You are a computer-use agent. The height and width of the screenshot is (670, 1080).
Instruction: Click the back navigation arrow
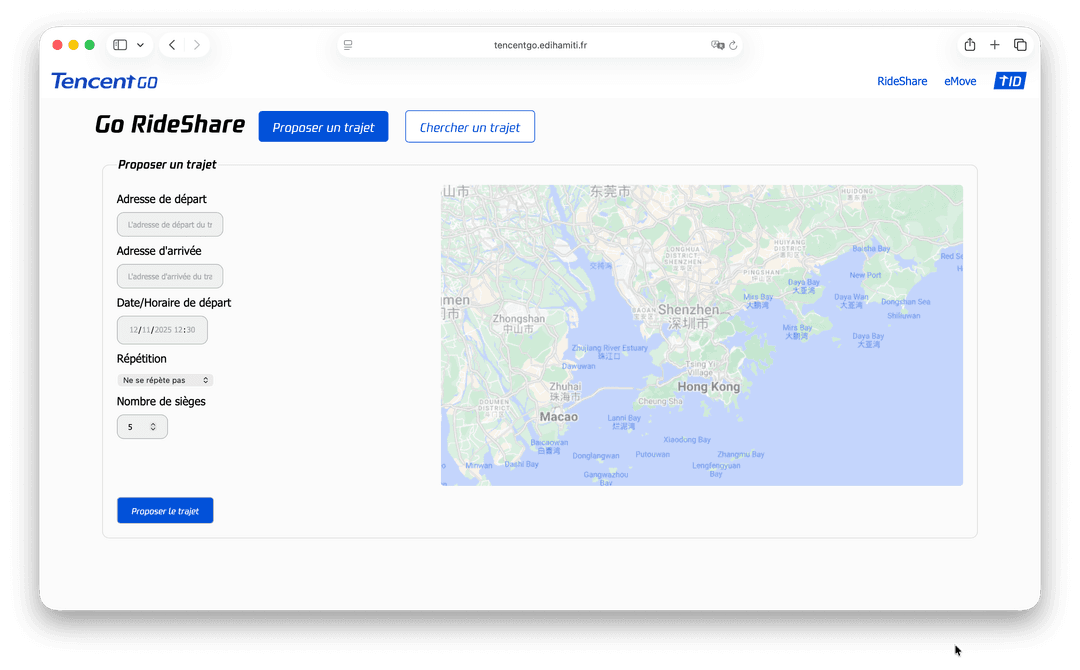pyautogui.click(x=171, y=44)
